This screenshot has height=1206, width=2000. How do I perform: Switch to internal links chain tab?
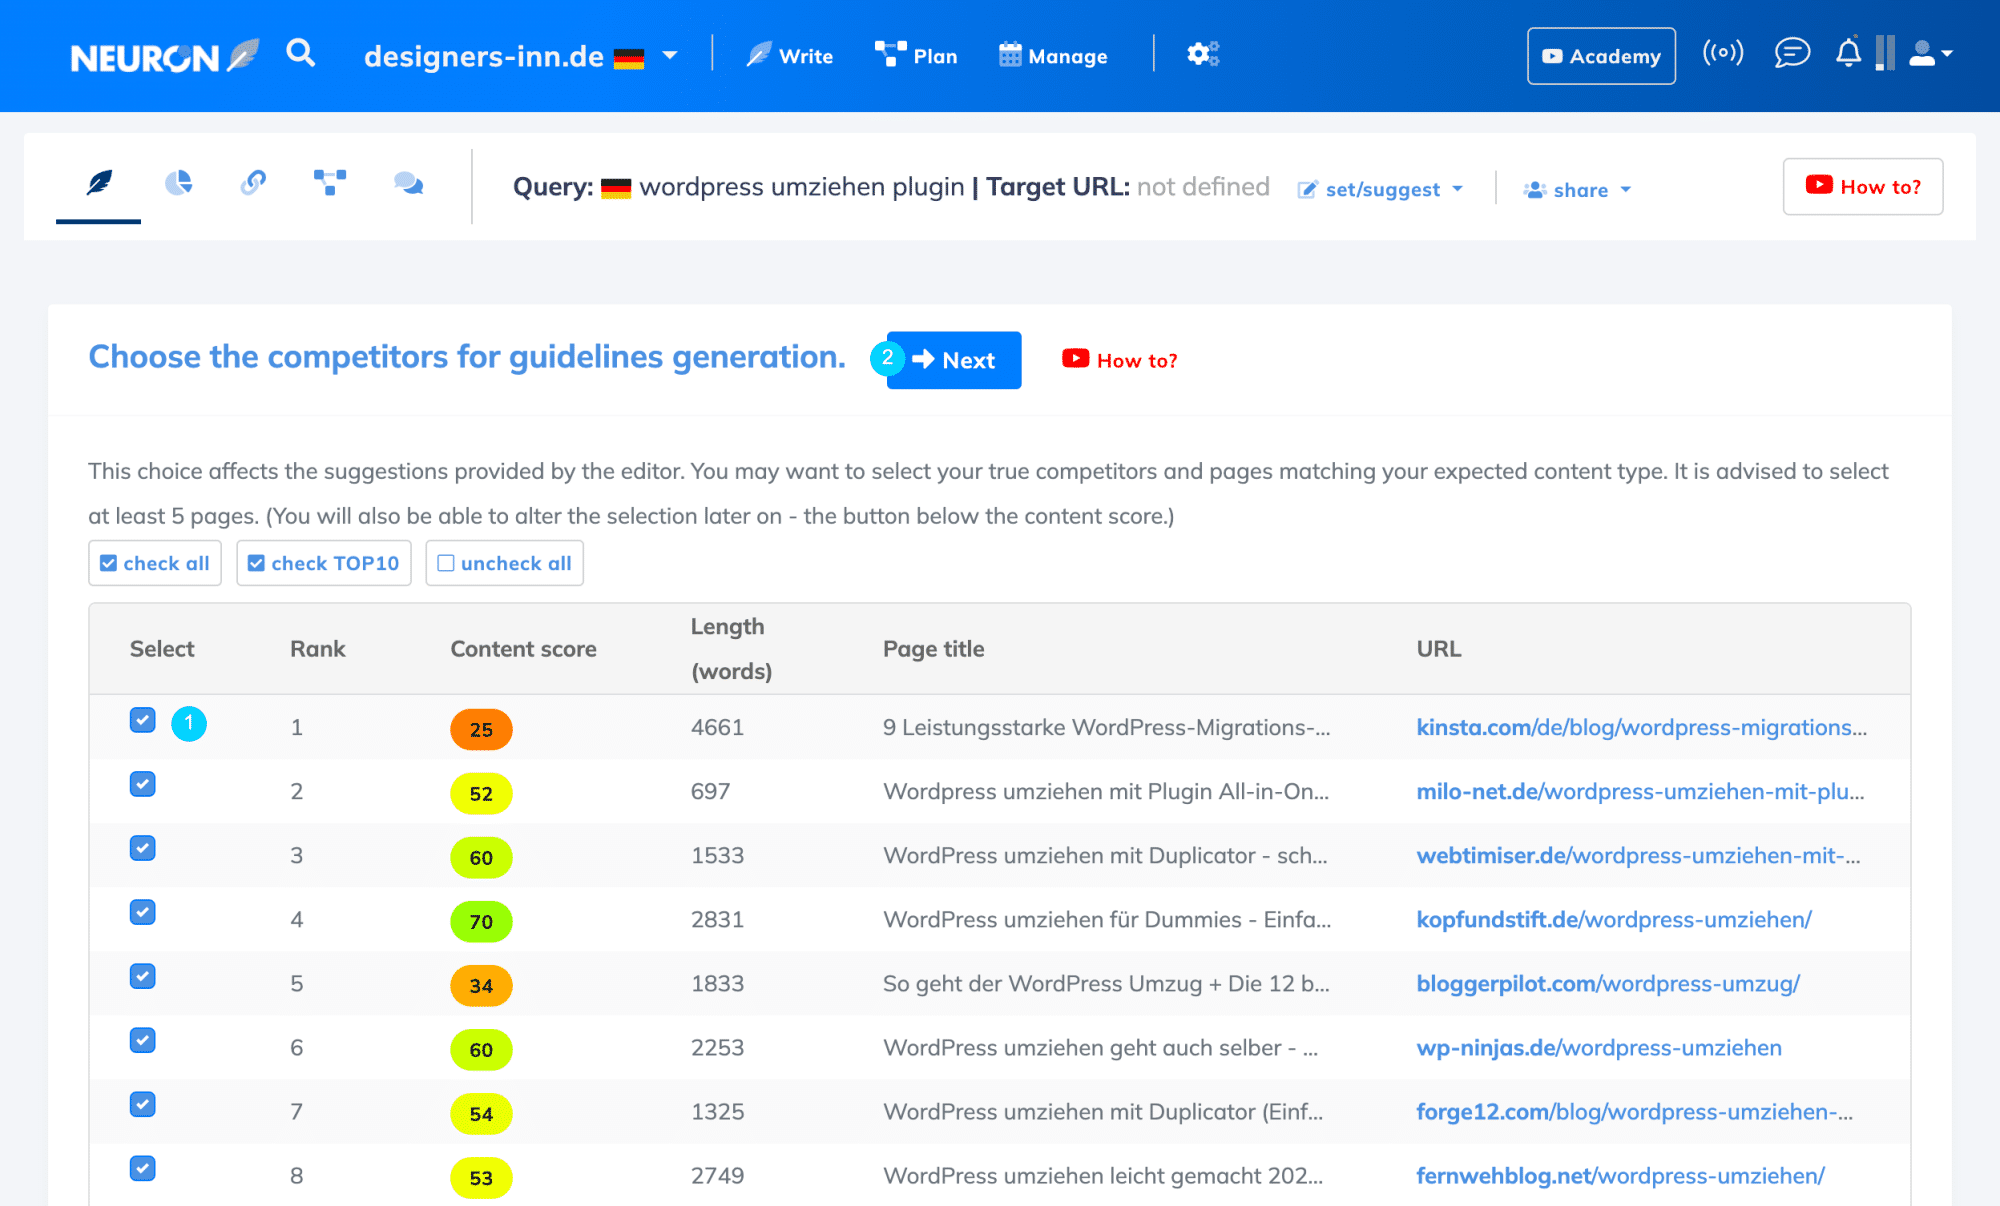pos(253,183)
